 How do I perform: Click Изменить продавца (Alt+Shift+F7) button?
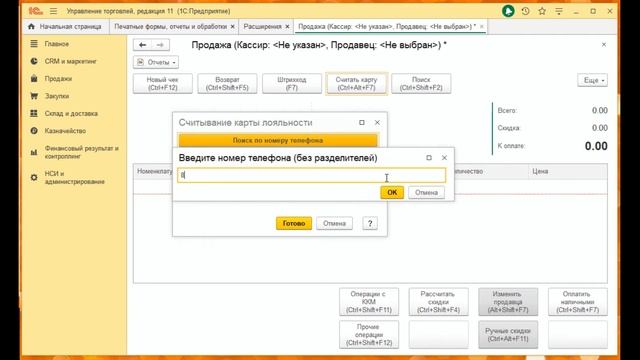pos(508,302)
